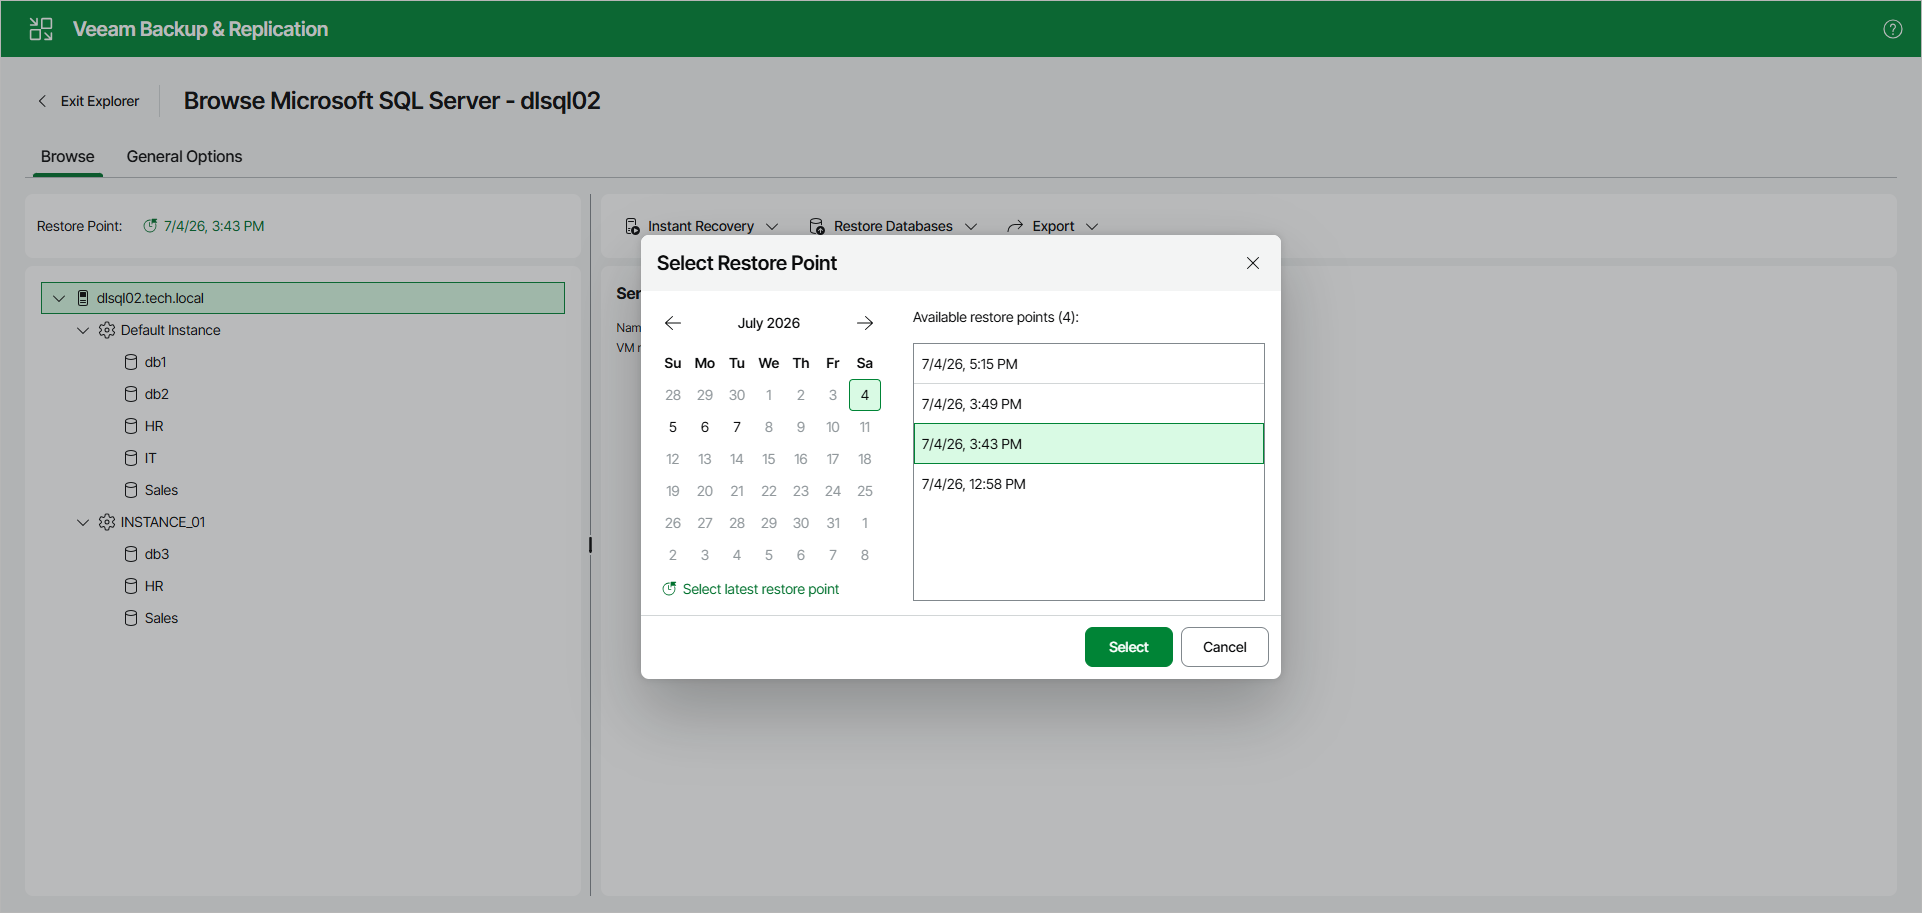The width and height of the screenshot is (1922, 913).
Task: Select July 5 in the calendar
Action: [x=673, y=427]
